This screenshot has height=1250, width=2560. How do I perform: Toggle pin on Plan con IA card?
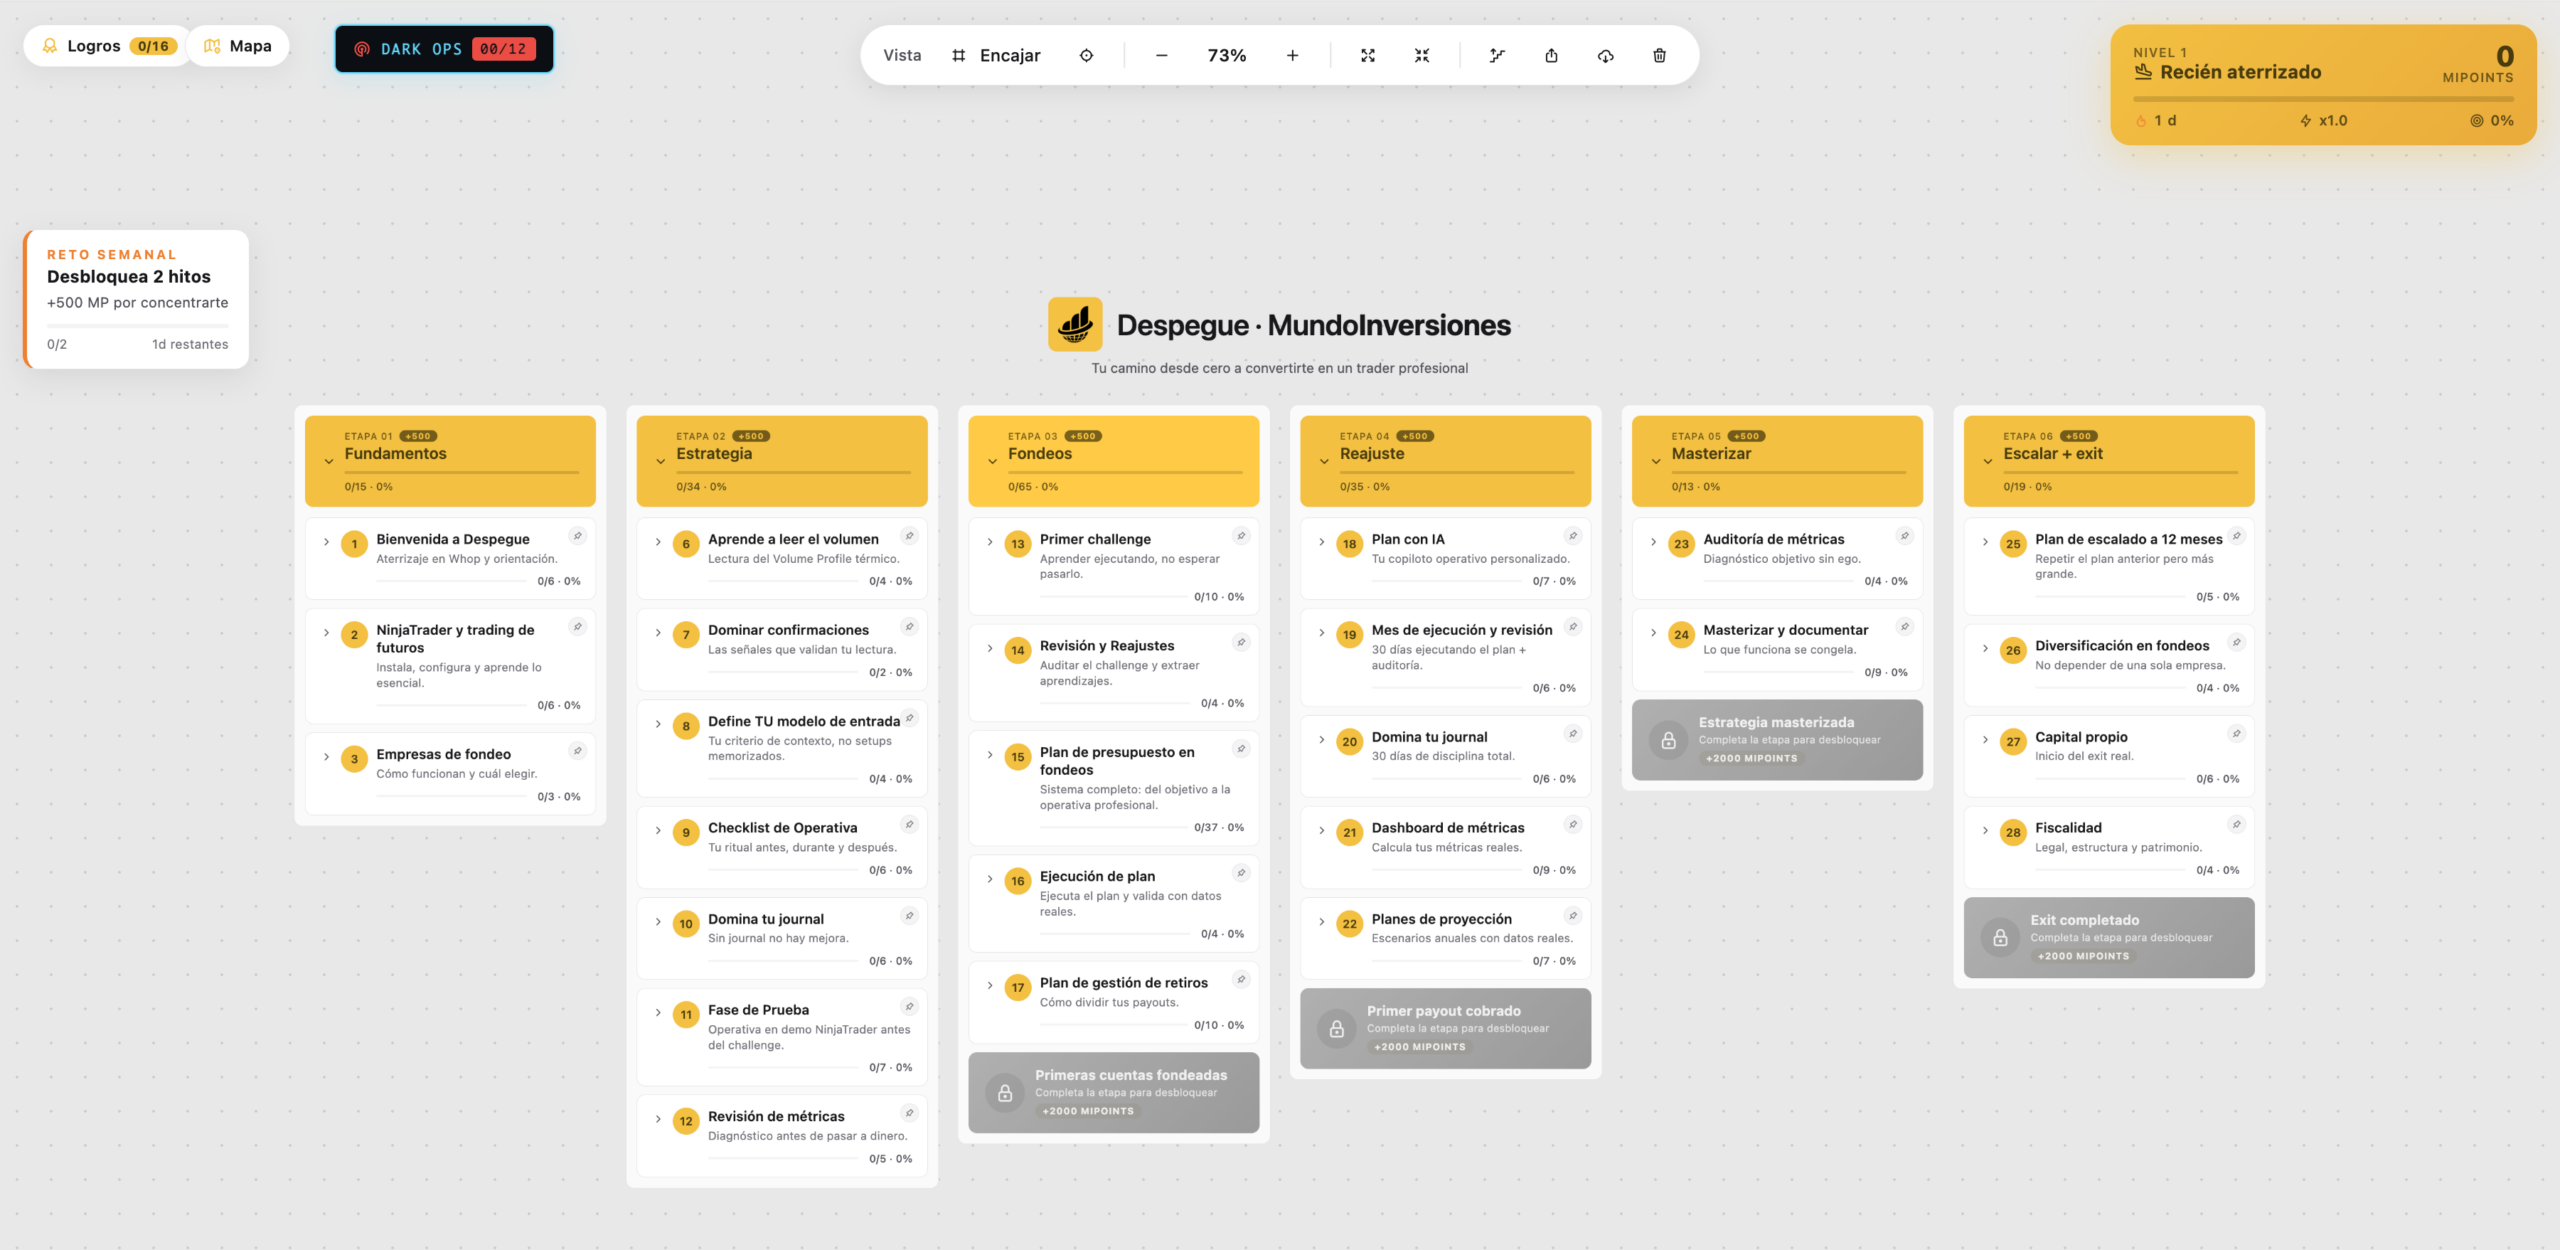[x=1573, y=536]
